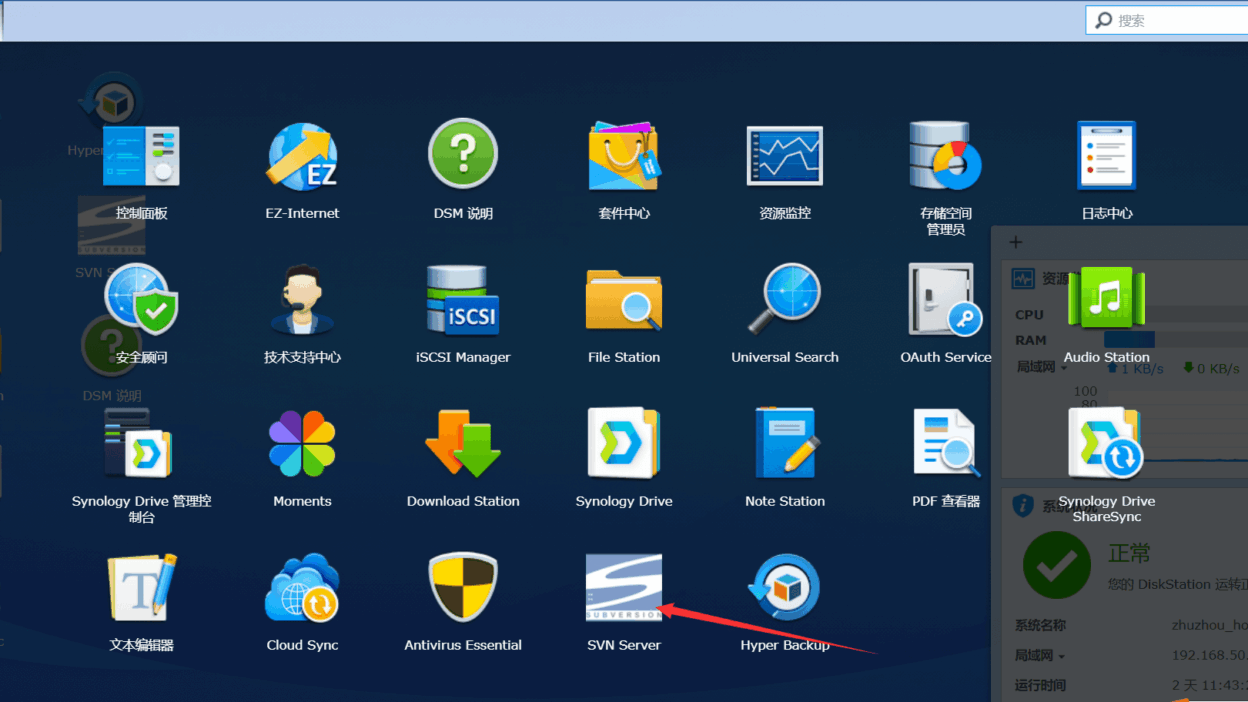The width and height of the screenshot is (1248, 702).
Task: Open Note Station
Action: coord(784,445)
